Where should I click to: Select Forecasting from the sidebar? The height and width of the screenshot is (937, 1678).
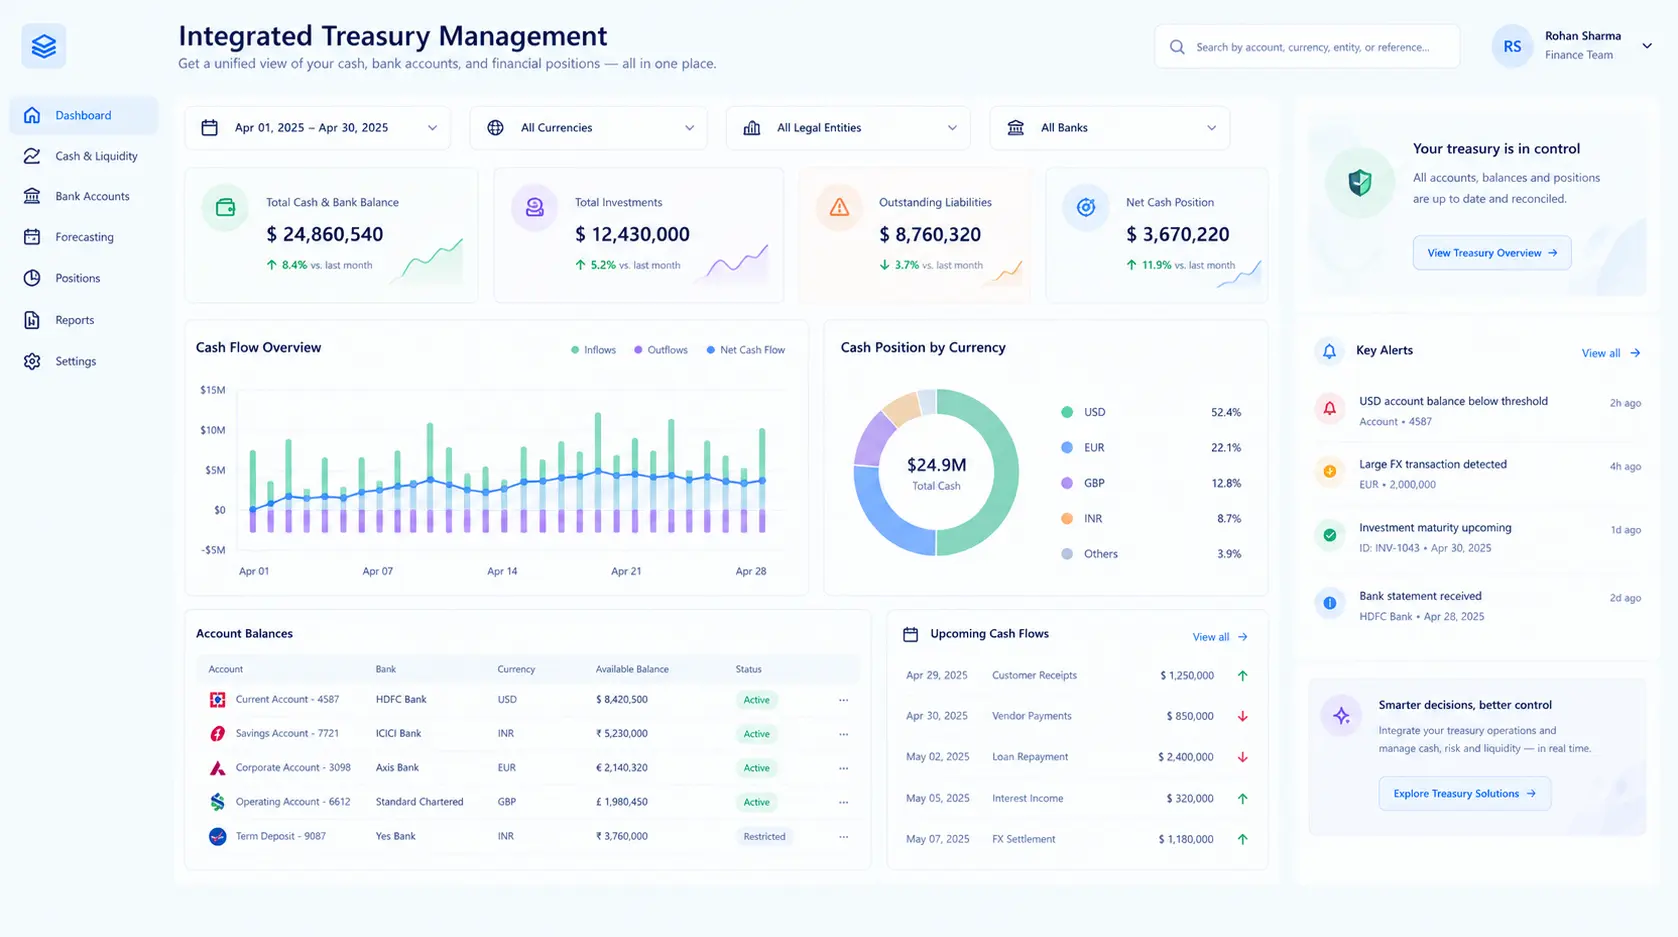point(84,237)
